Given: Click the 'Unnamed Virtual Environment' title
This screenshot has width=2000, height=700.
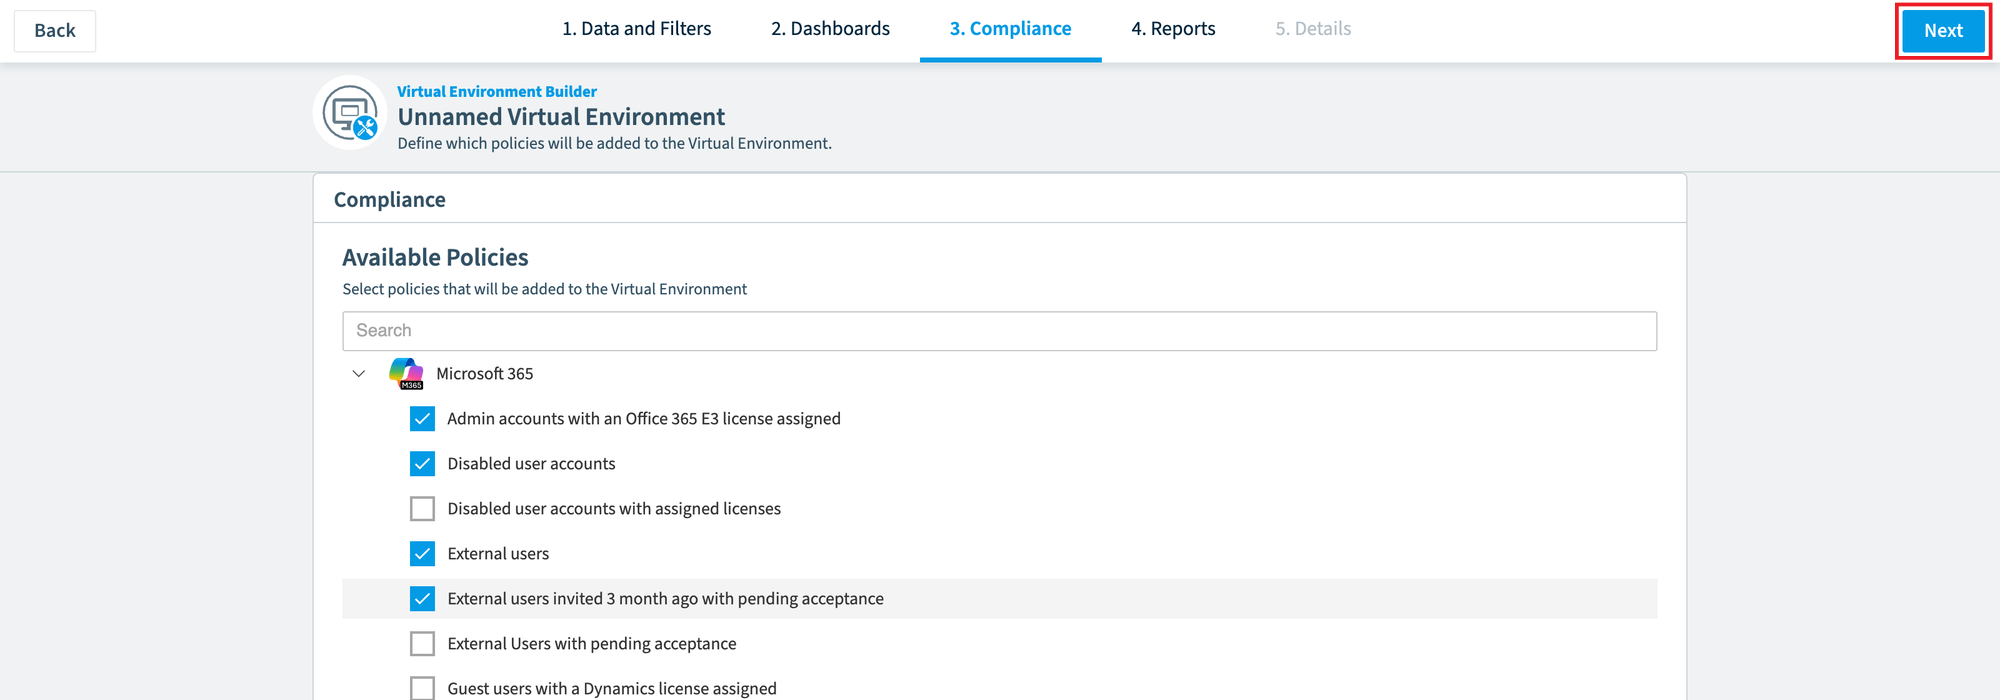Looking at the screenshot, I should point(561,117).
